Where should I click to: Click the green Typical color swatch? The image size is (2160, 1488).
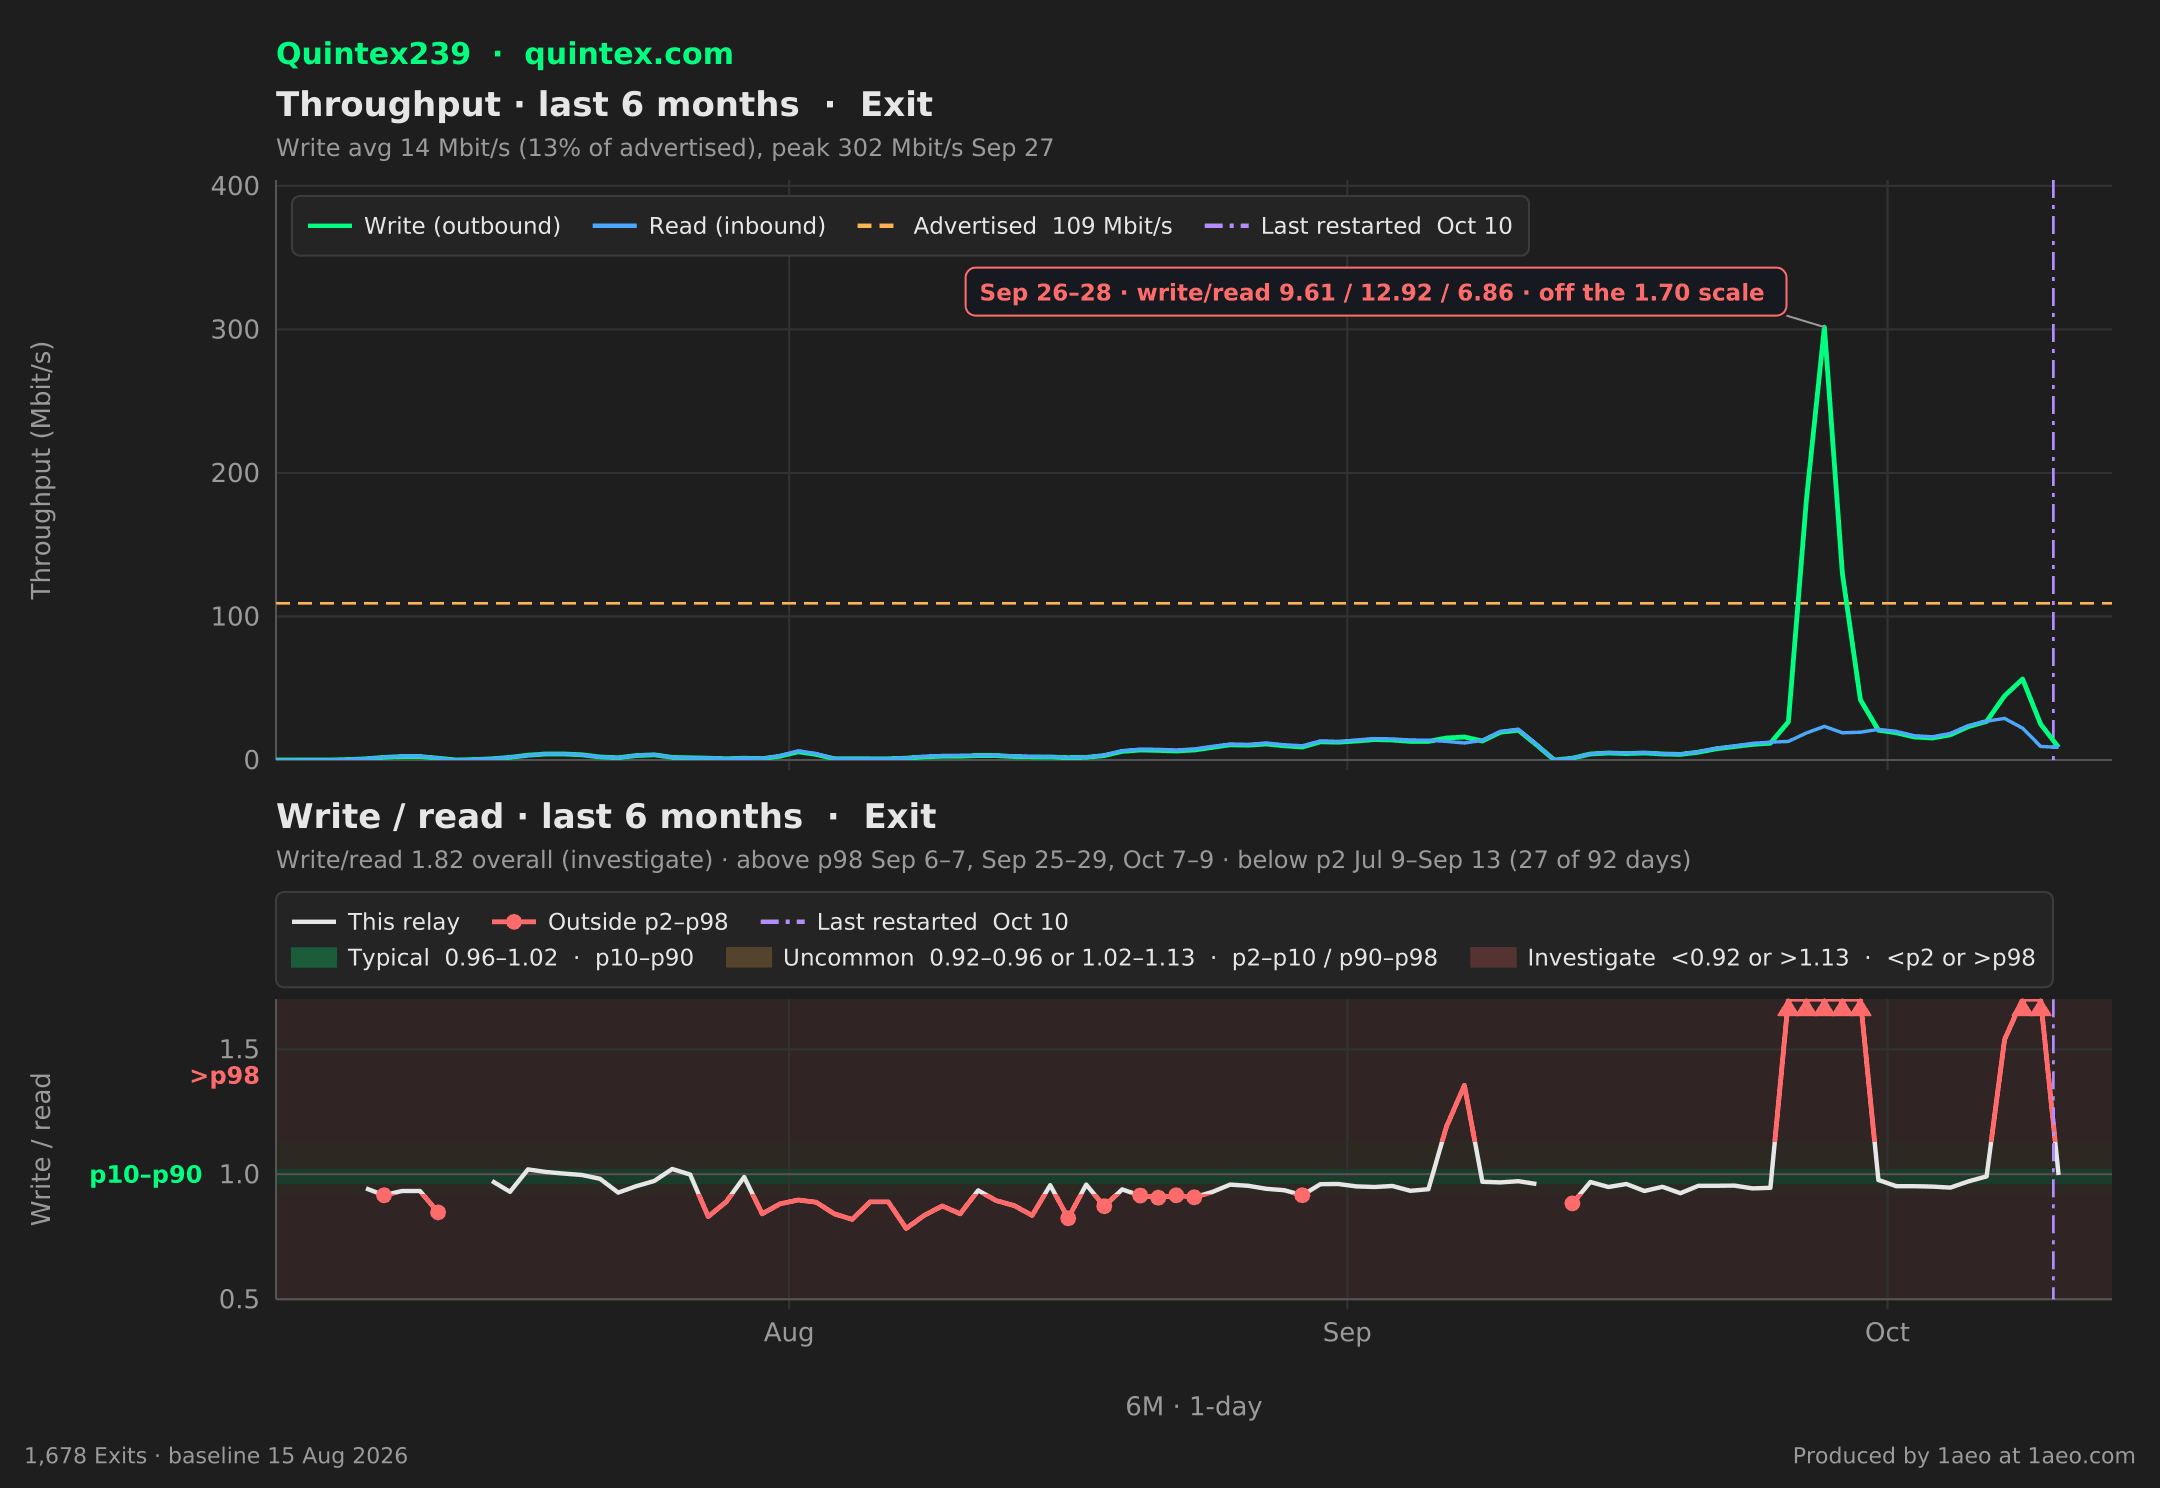tap(314, 958)
